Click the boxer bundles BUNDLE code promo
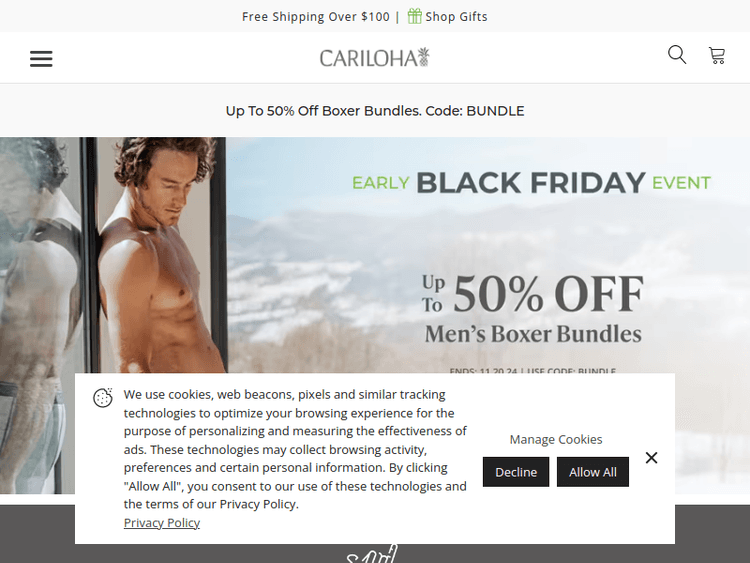Screen dimensions: 750x563 (x=375, y=111)
